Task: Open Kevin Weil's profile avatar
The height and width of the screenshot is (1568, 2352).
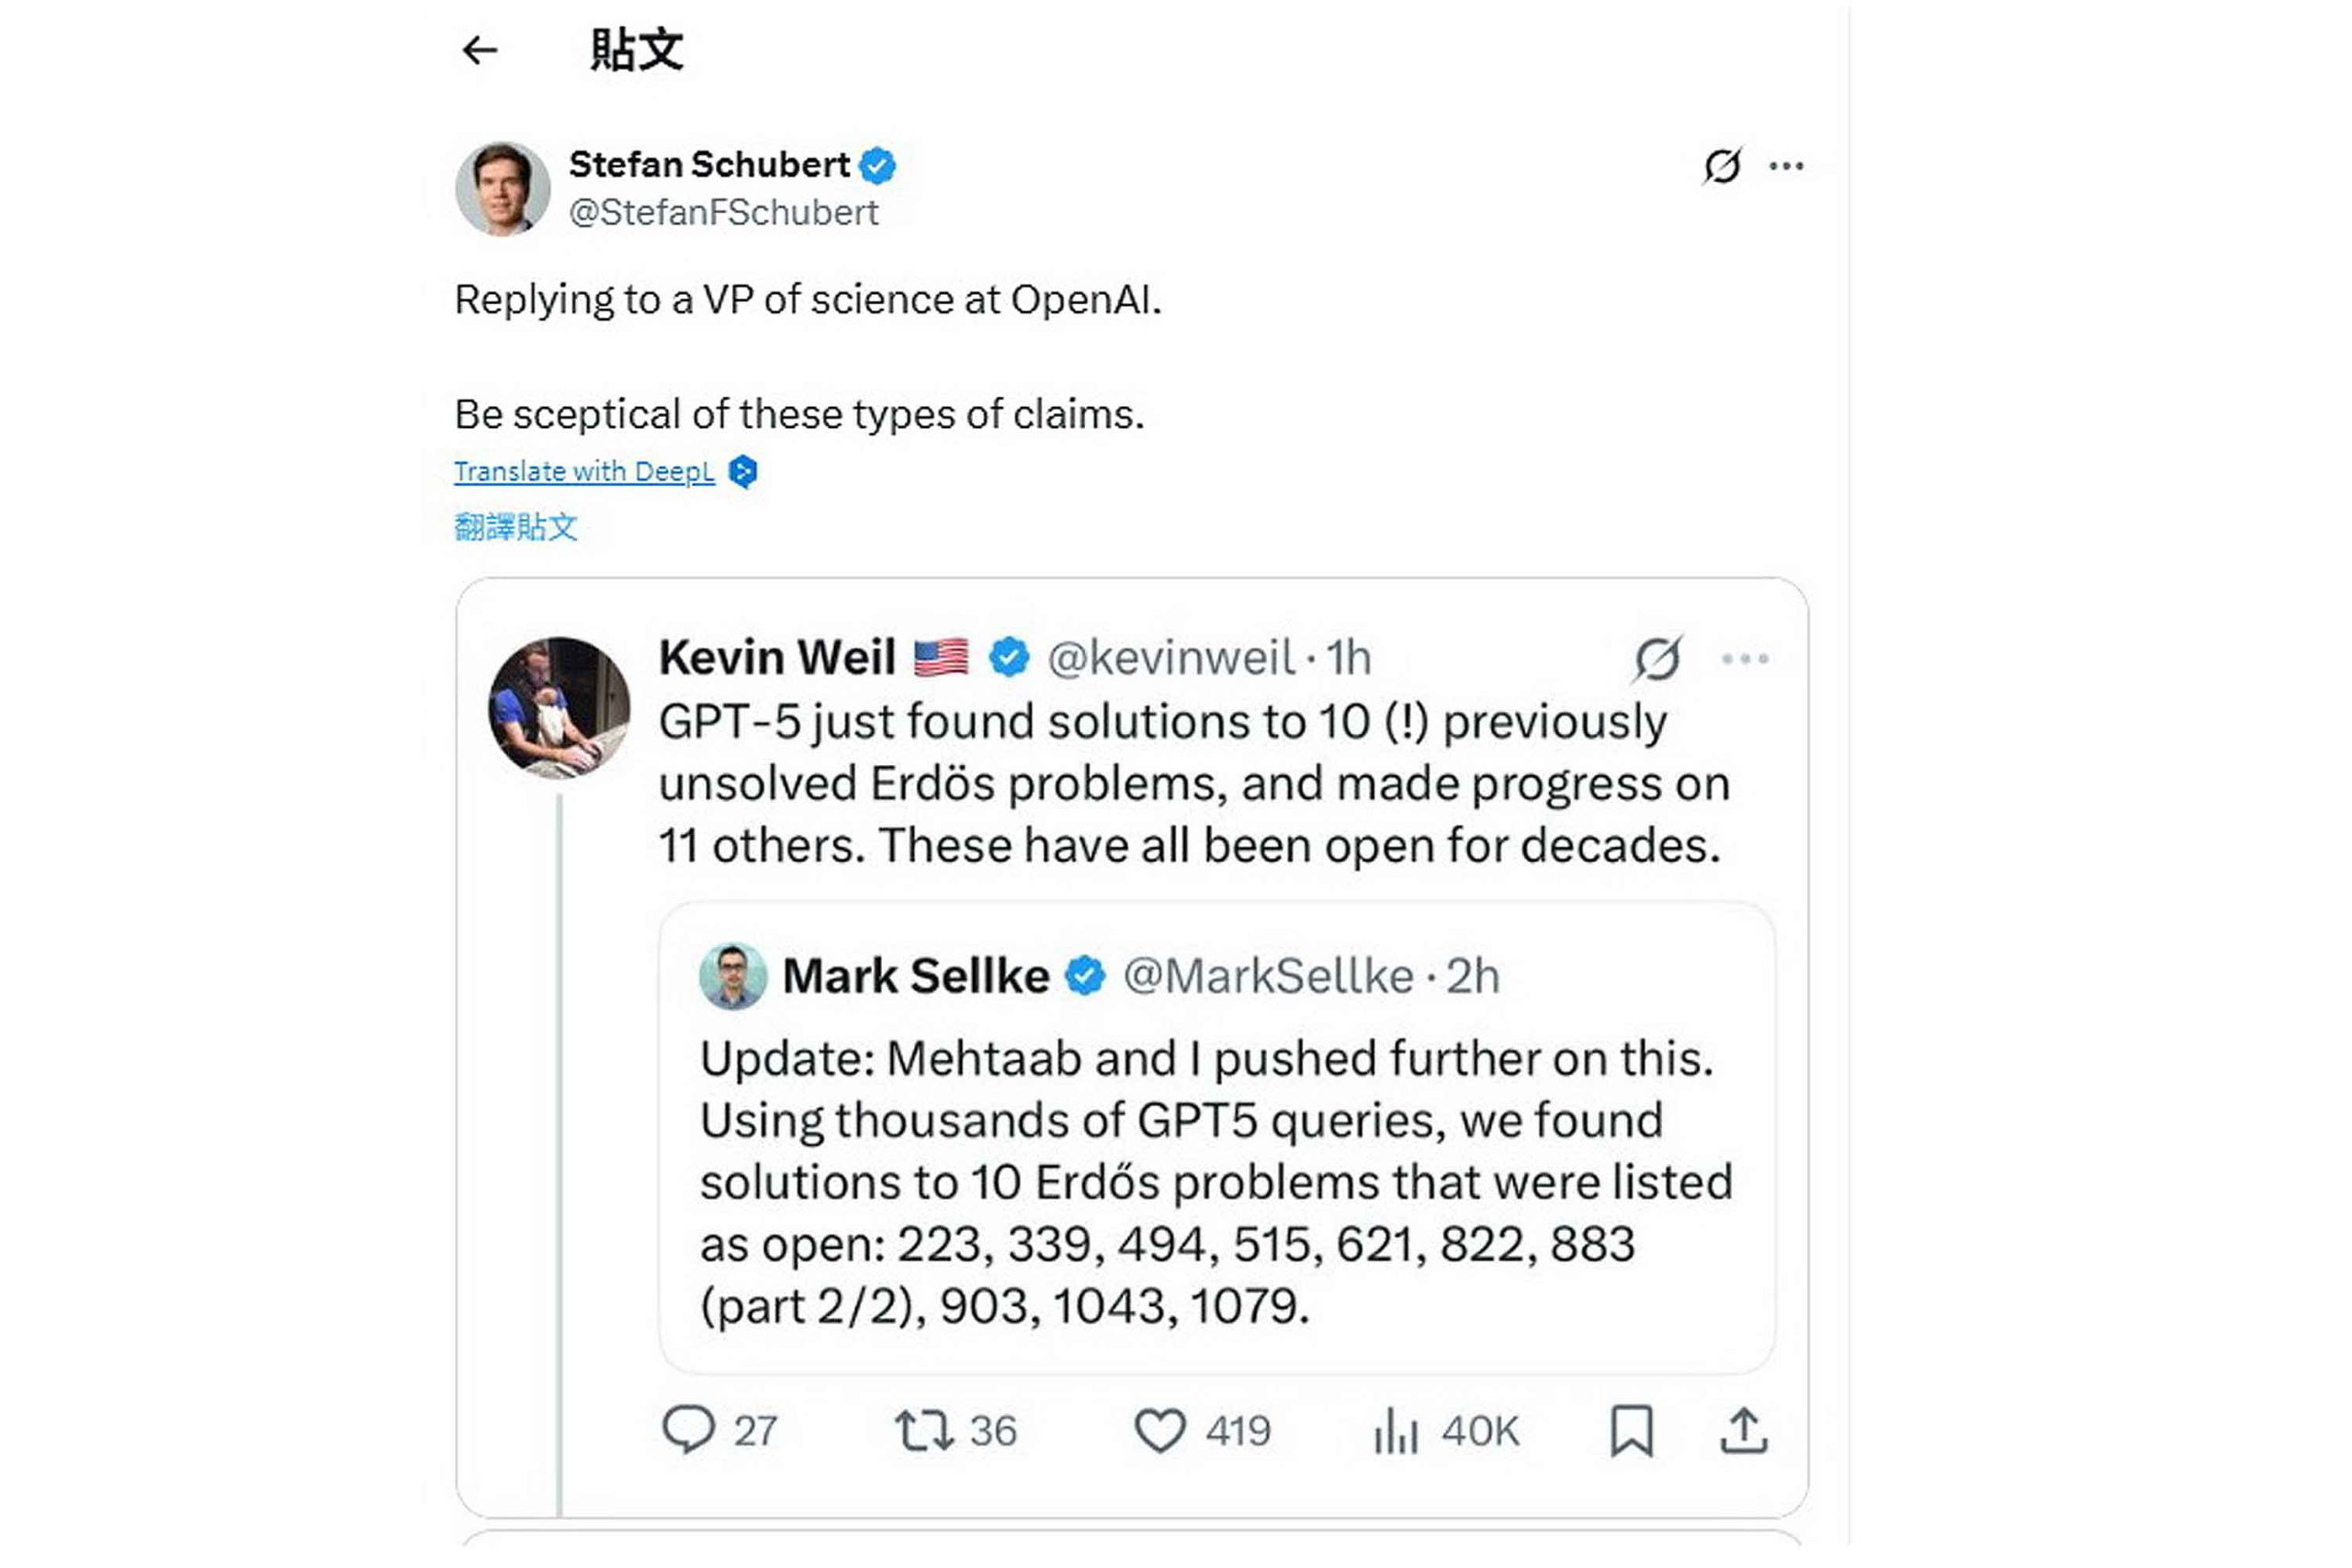Action: click(x=559, y=708)
